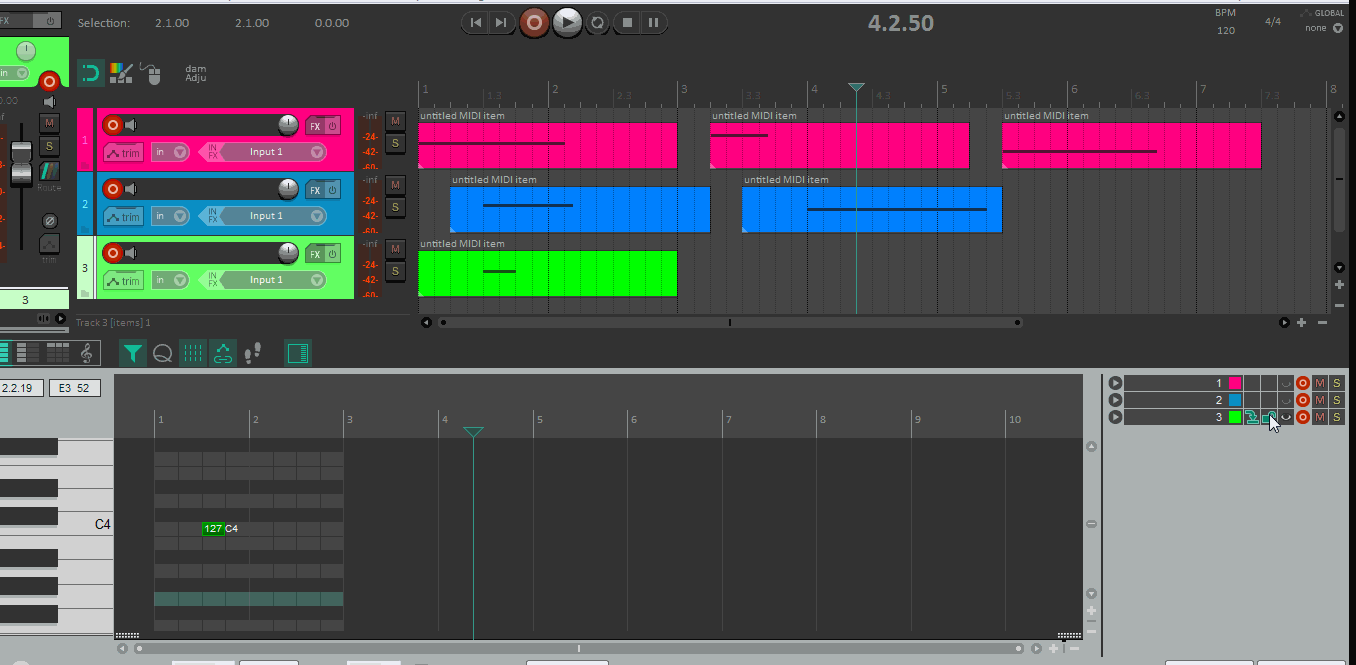Open input FX on track 1

point(211,152)
